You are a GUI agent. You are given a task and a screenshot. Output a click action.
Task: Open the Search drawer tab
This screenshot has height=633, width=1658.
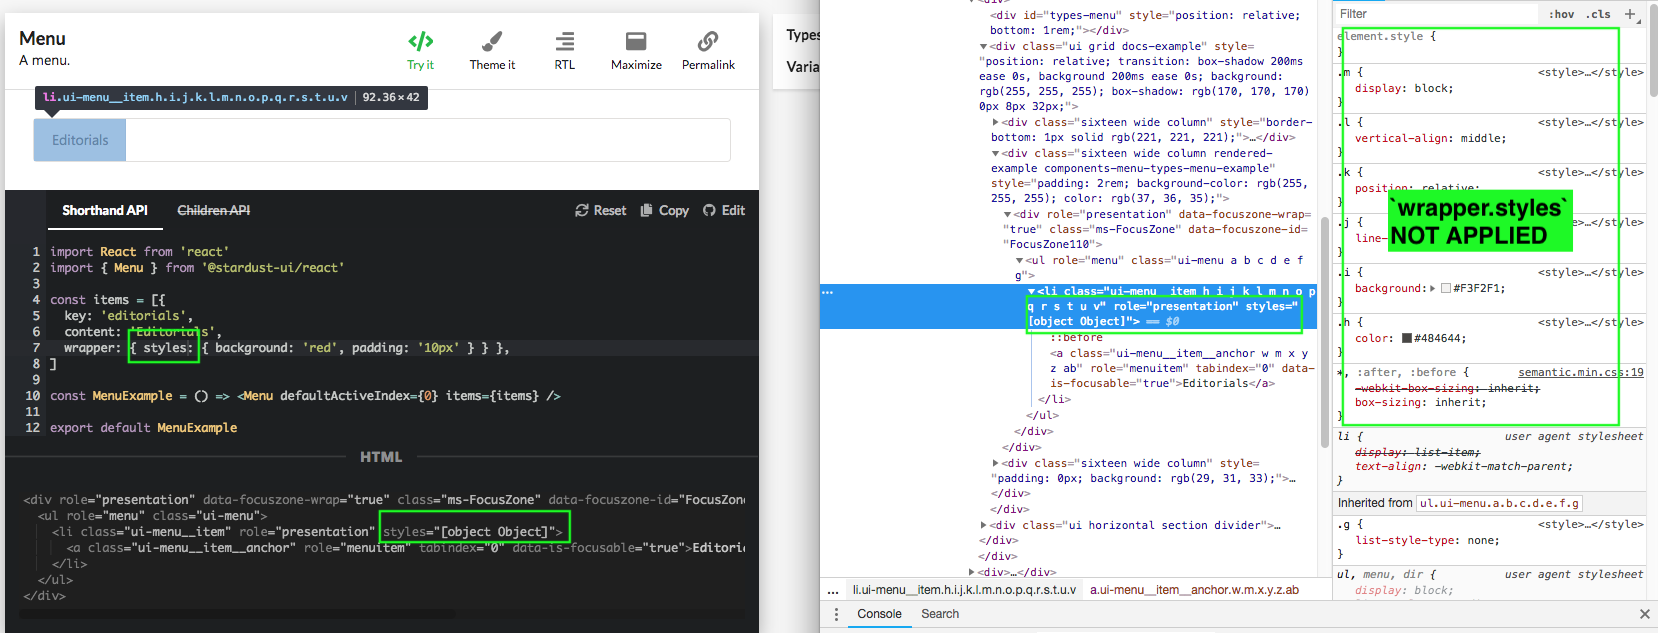click(940, 614)
